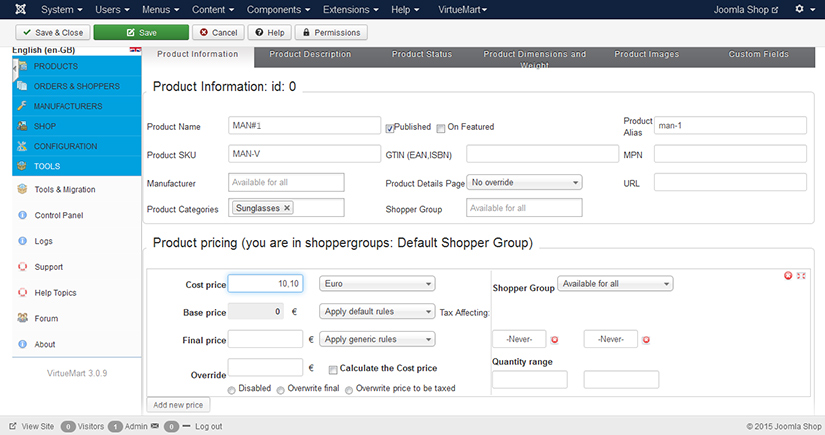
Task: Open Support in the sidebar
Action: 48,267
